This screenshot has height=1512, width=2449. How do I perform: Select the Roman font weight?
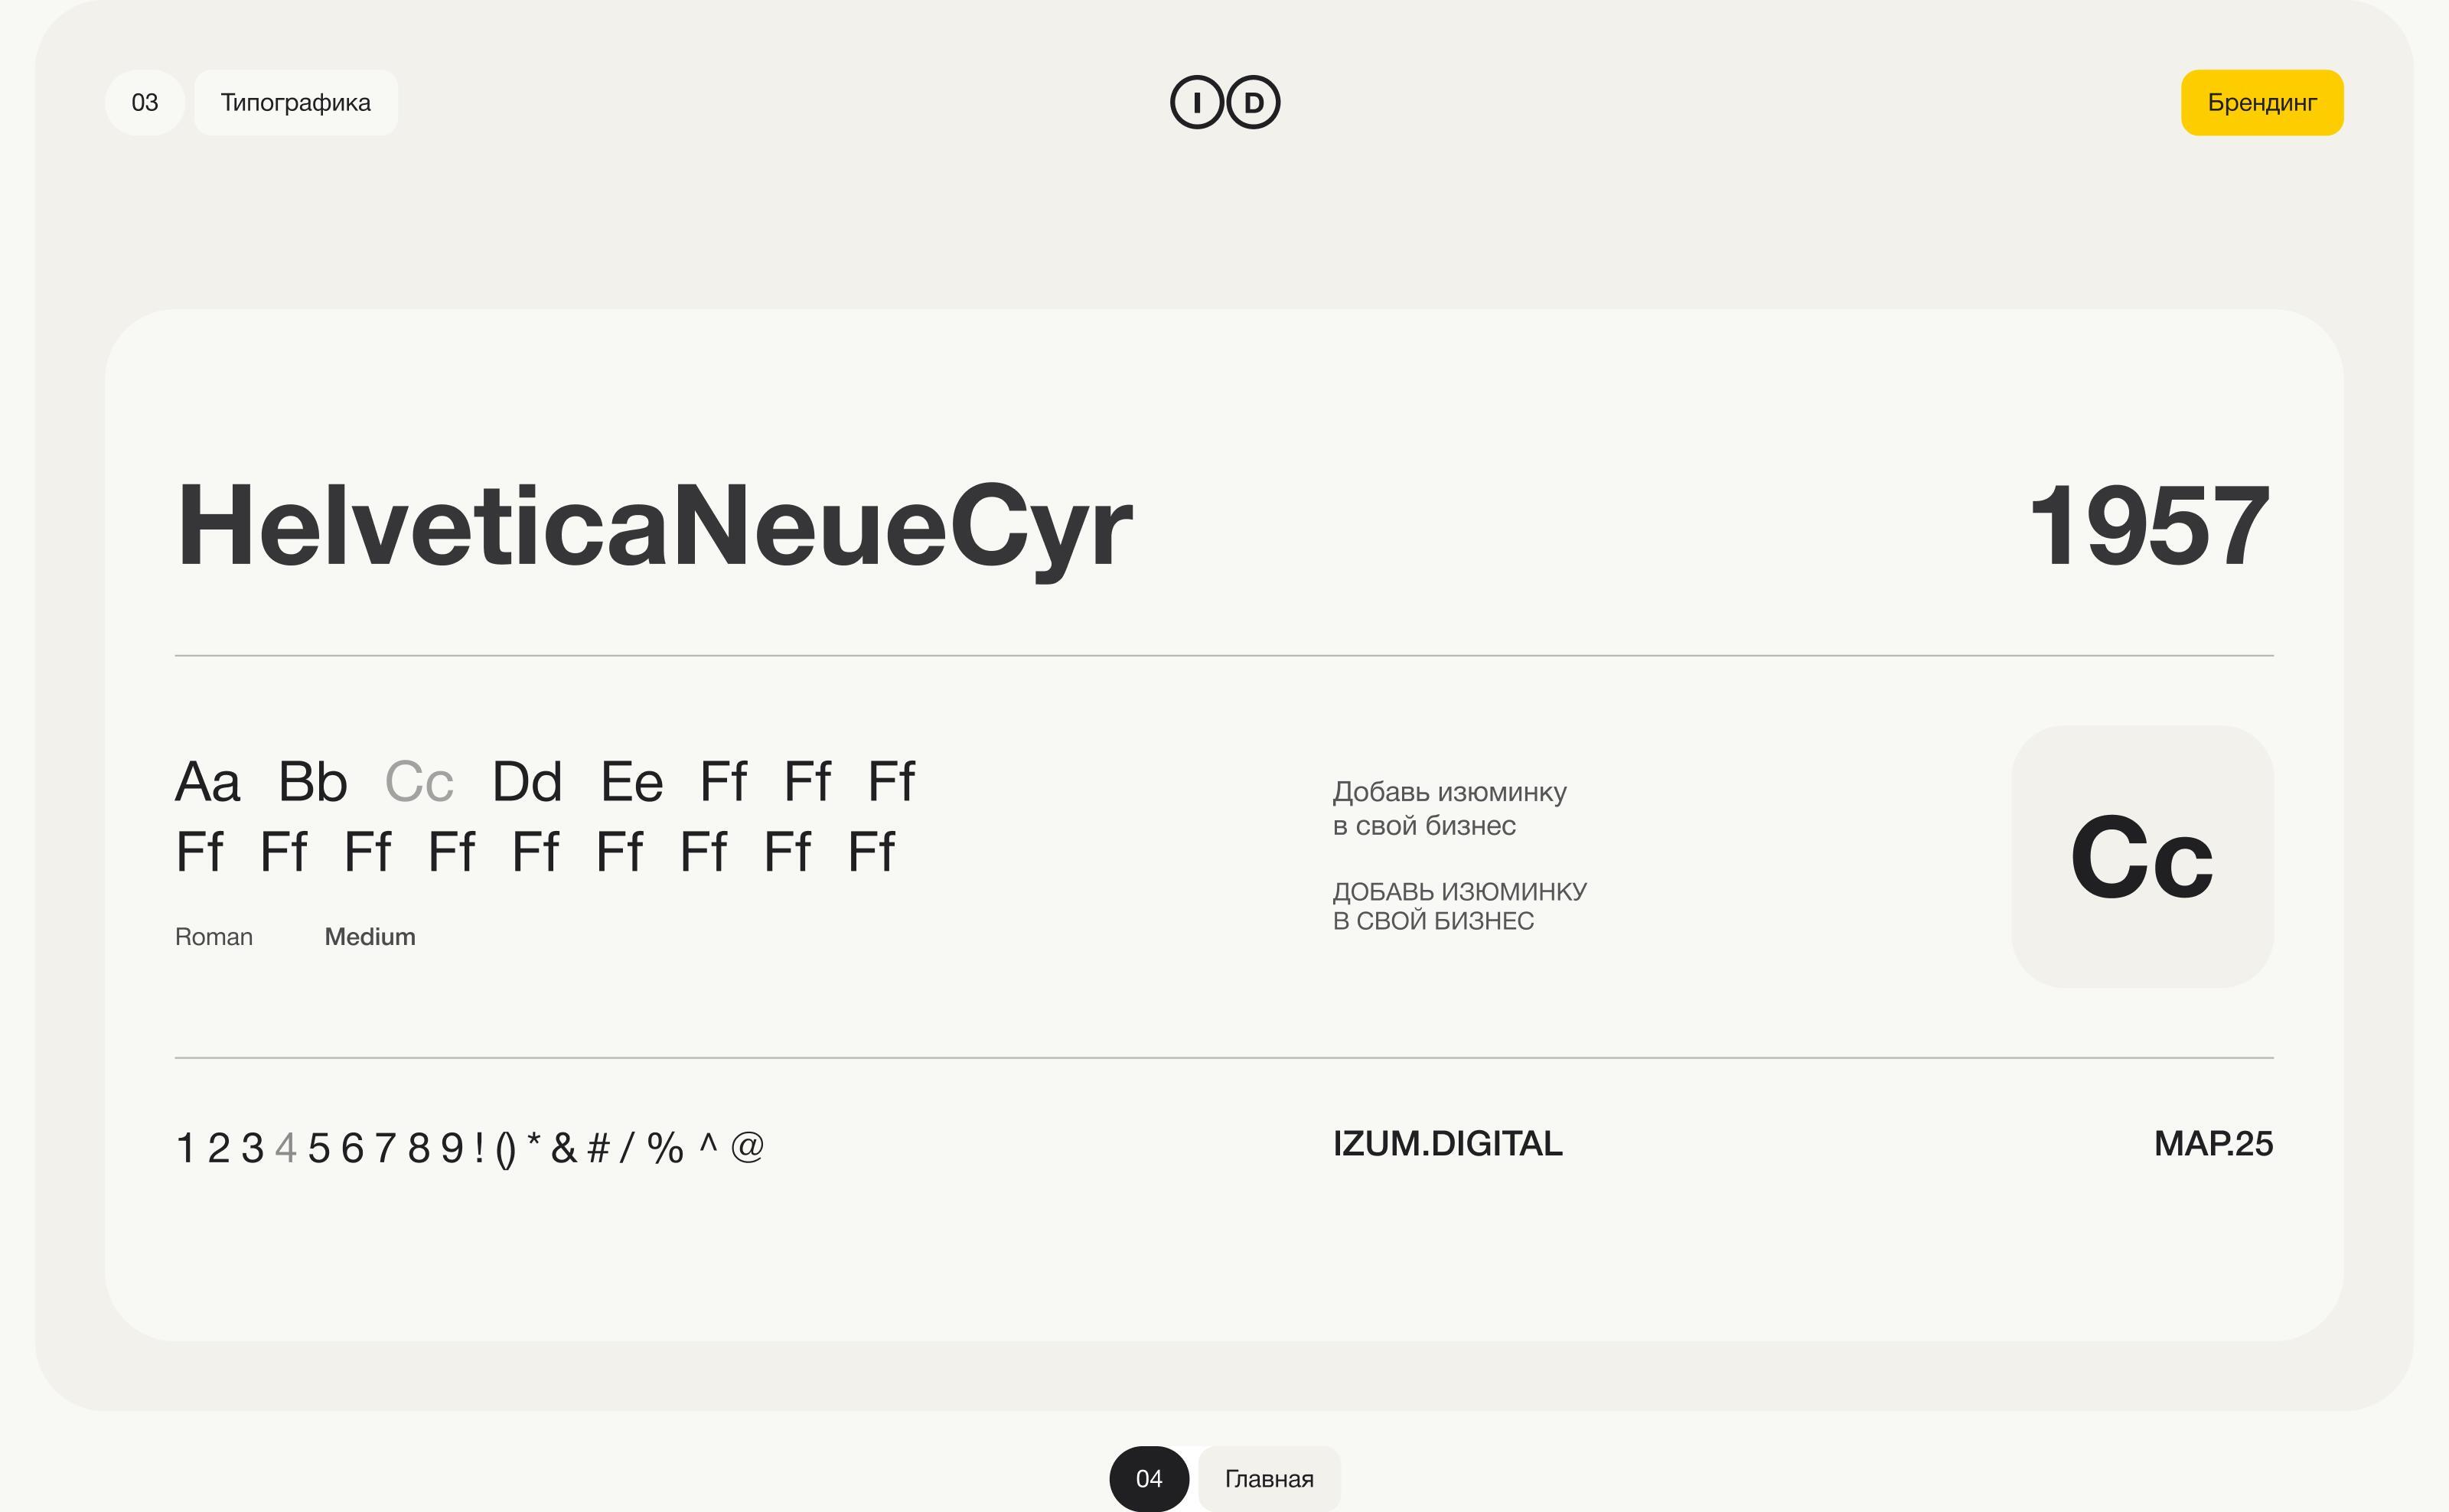coord(213,937)
